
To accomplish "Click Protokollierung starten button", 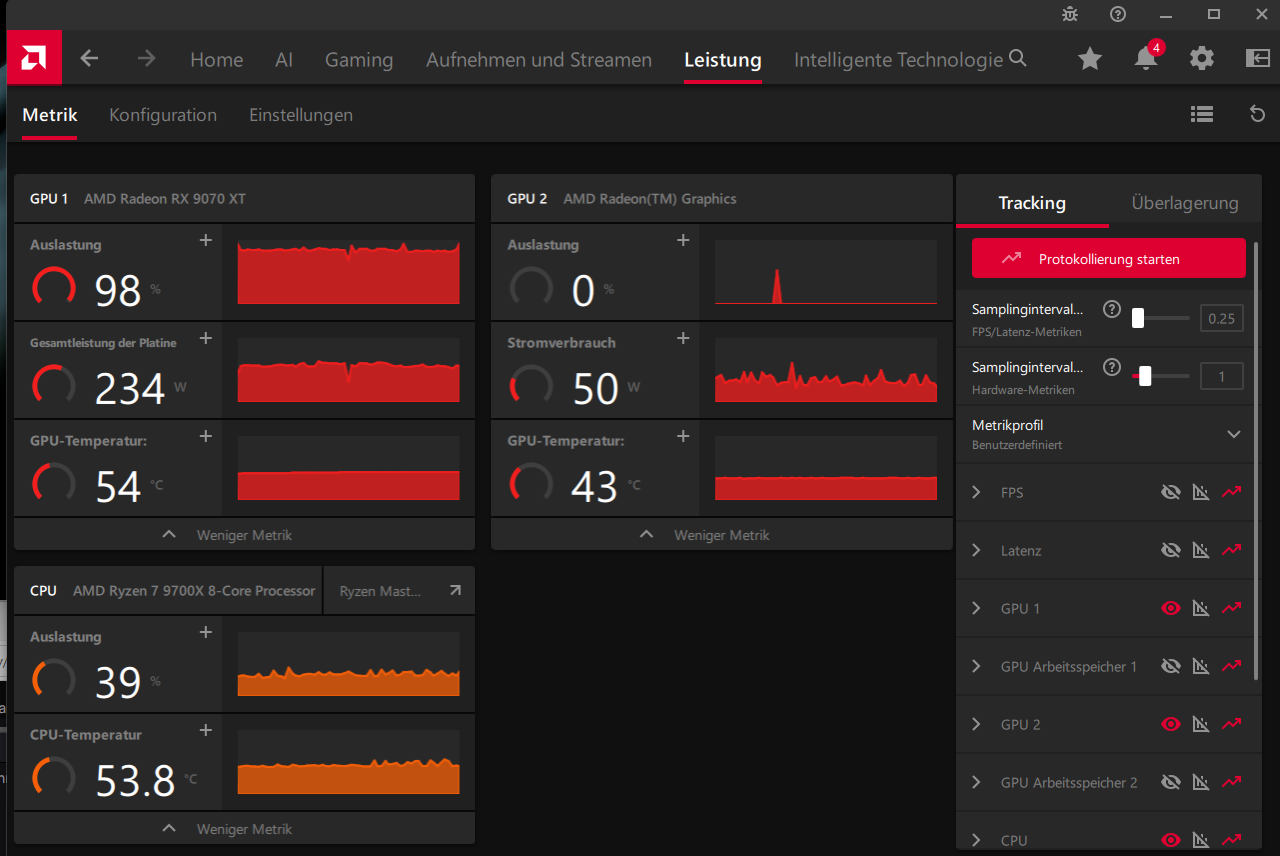I will click(x=1109, y=259).
